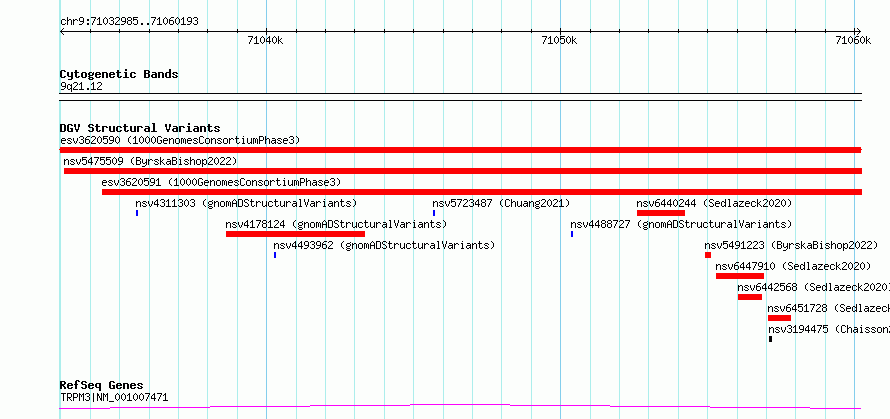Click the black cytogenetic band bar
Image resolution: width=890 pixels, height=419 pixels.
tap(460, 97)
